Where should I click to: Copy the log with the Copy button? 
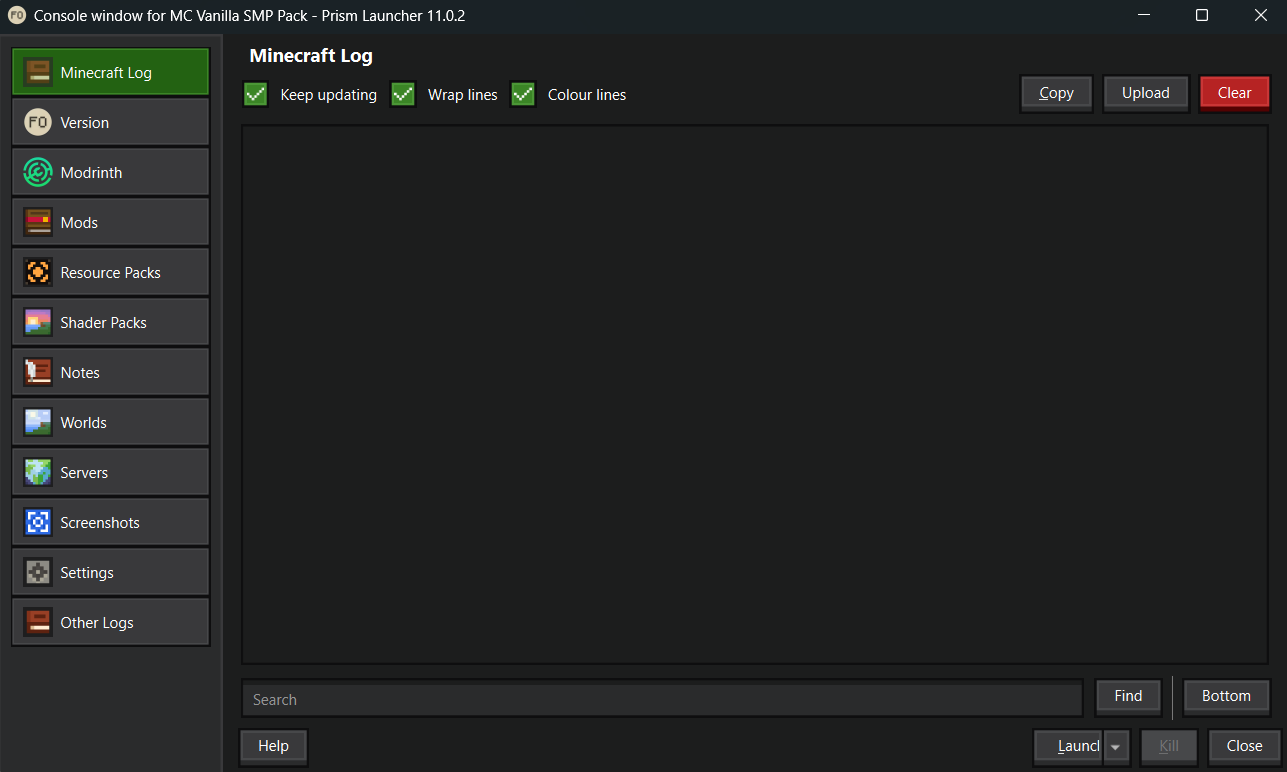(x=1056, y=93)
